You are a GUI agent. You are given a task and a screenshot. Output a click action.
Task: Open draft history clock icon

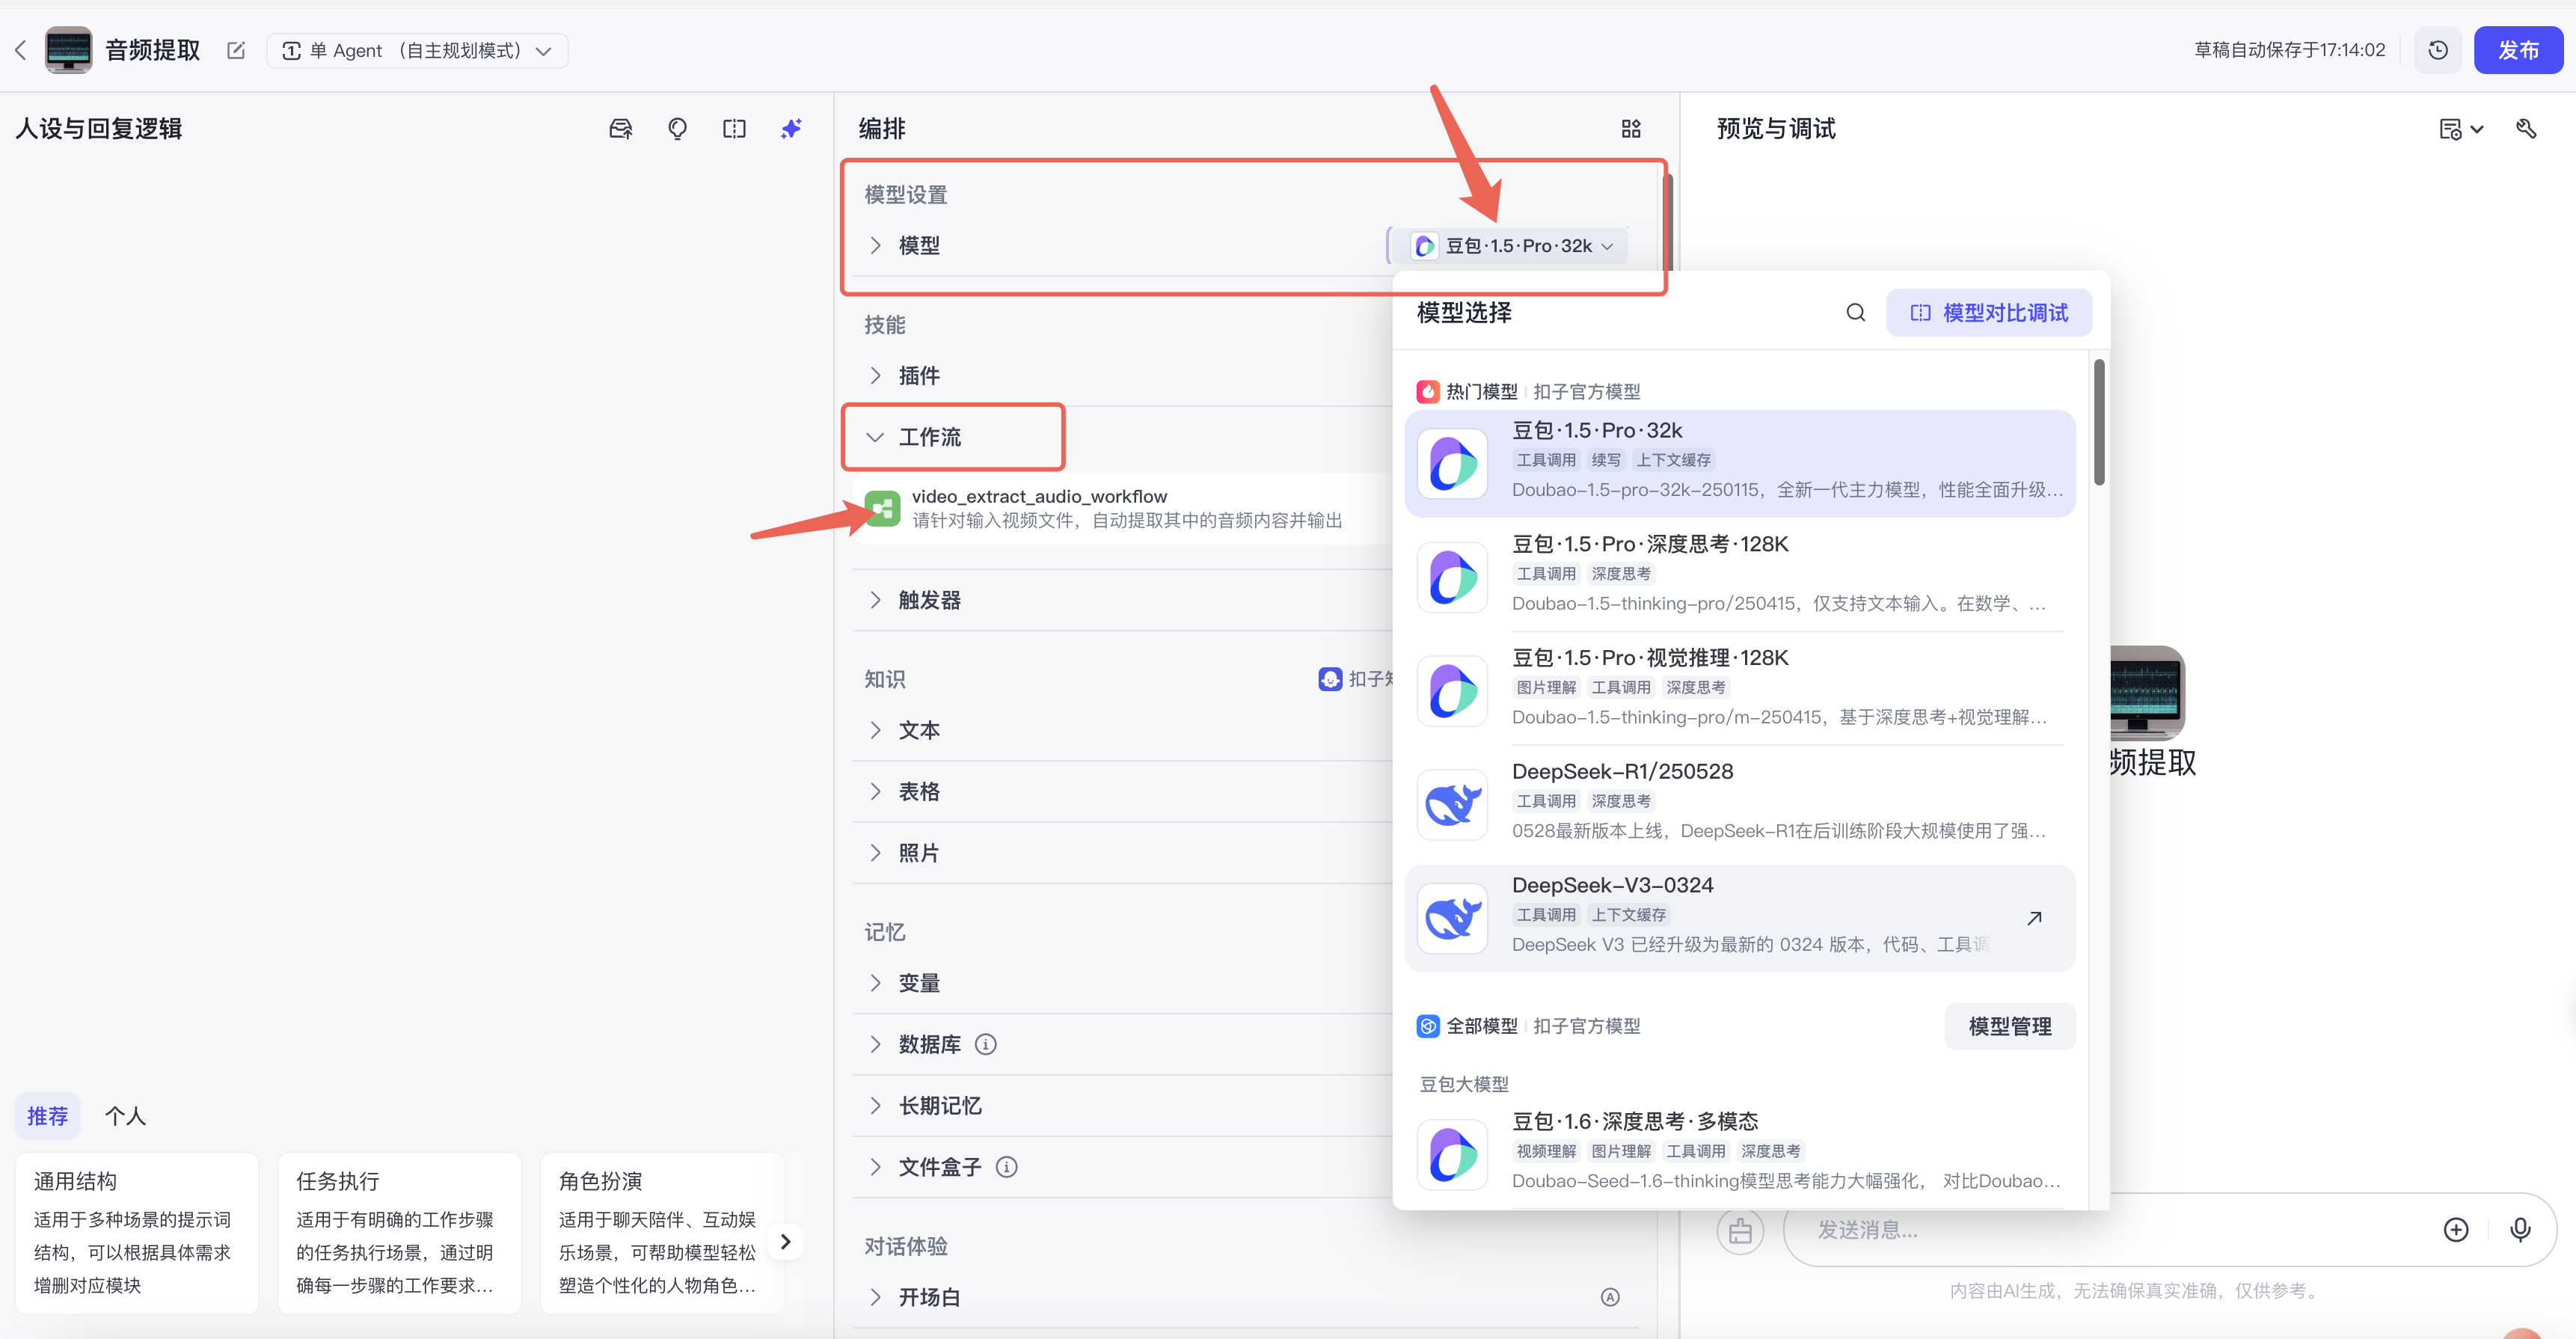tap(2437, 50)
